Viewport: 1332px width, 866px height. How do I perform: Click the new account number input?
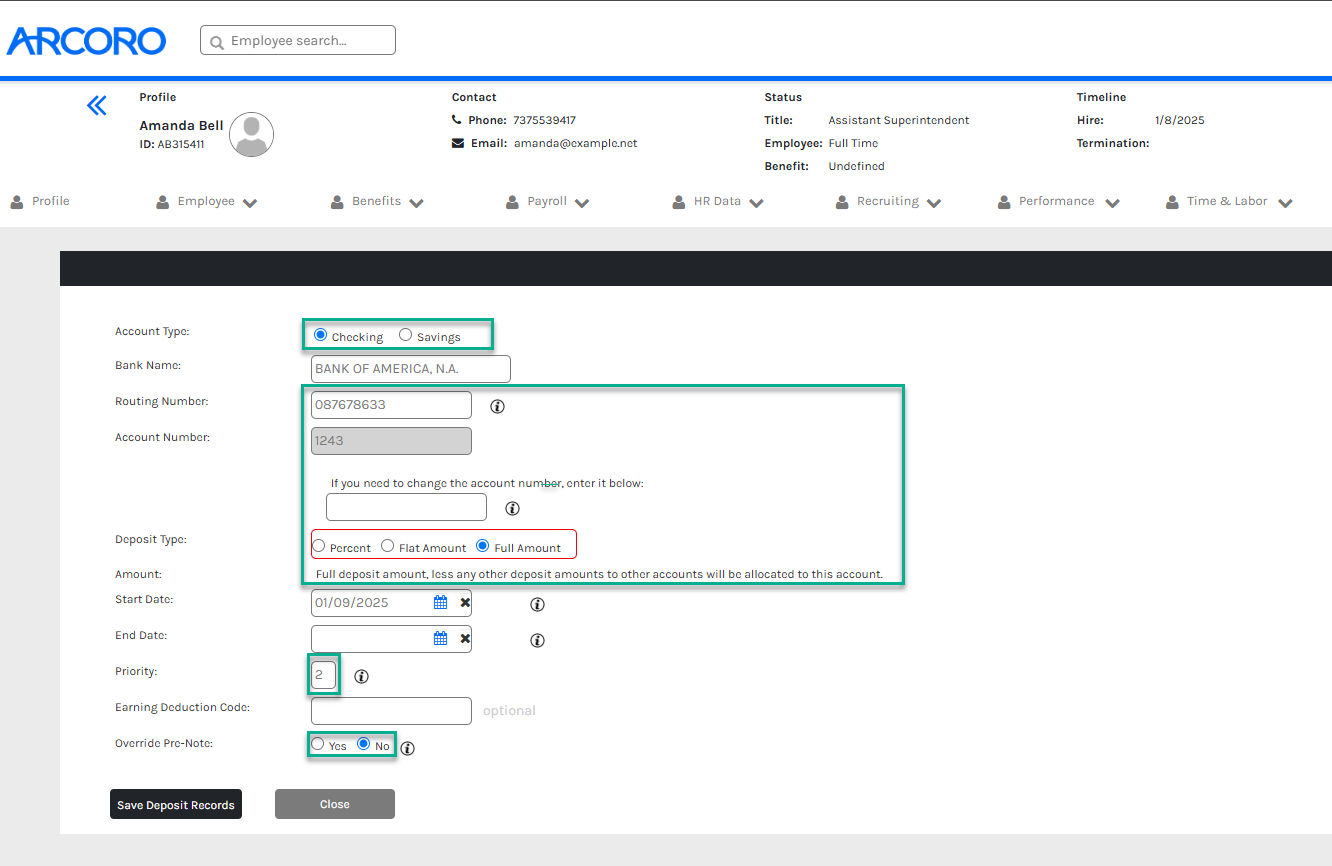tap(407, 507)
